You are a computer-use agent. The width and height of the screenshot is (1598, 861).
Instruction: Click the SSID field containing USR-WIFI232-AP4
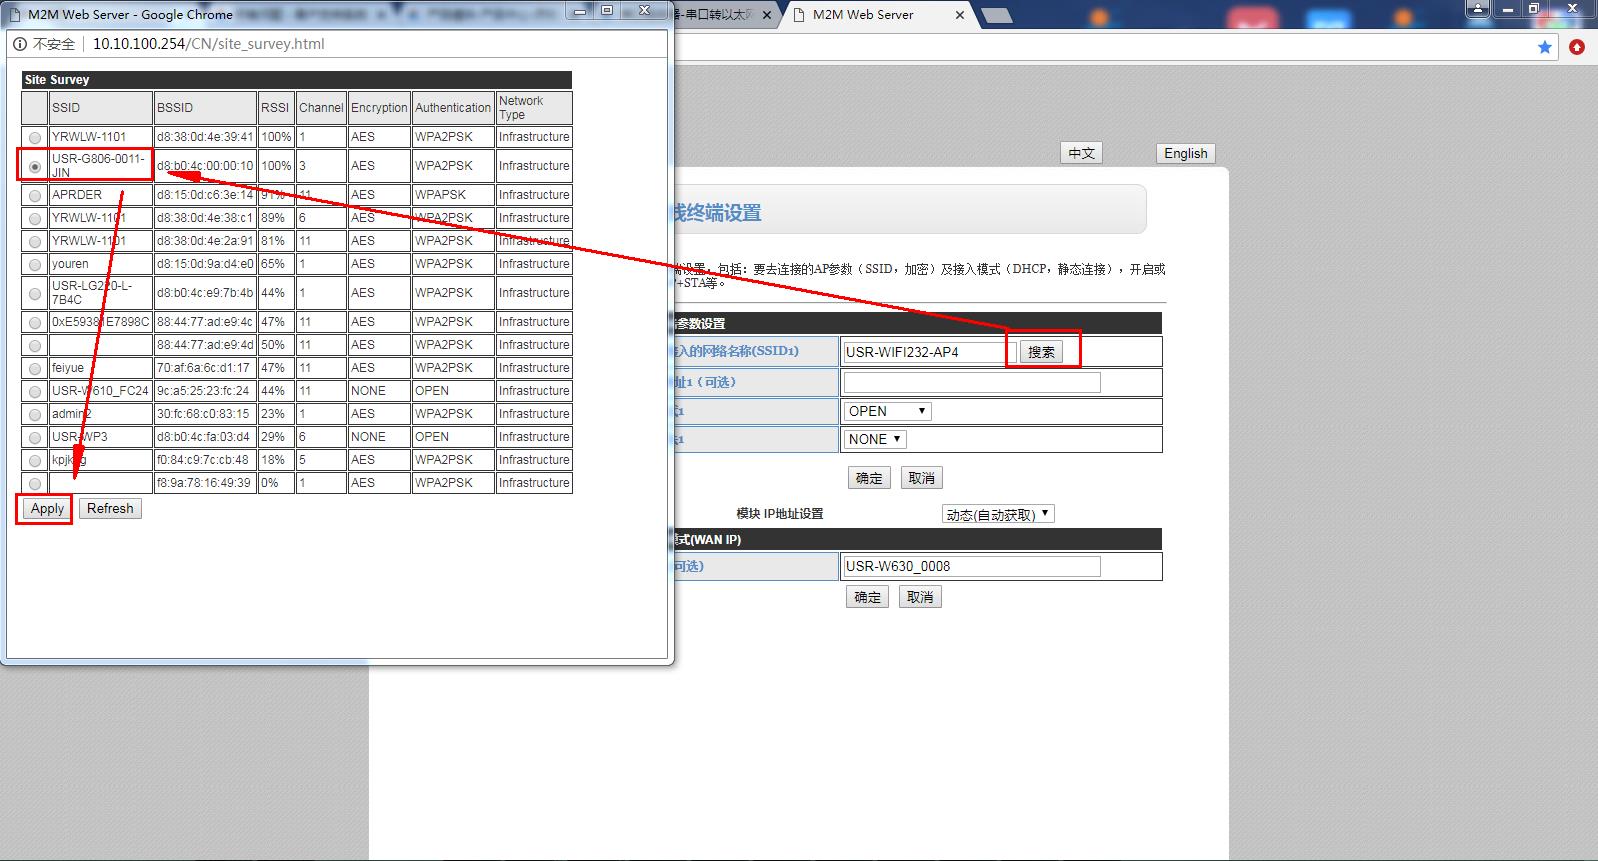pyautogui.click(x=922, y=352)
